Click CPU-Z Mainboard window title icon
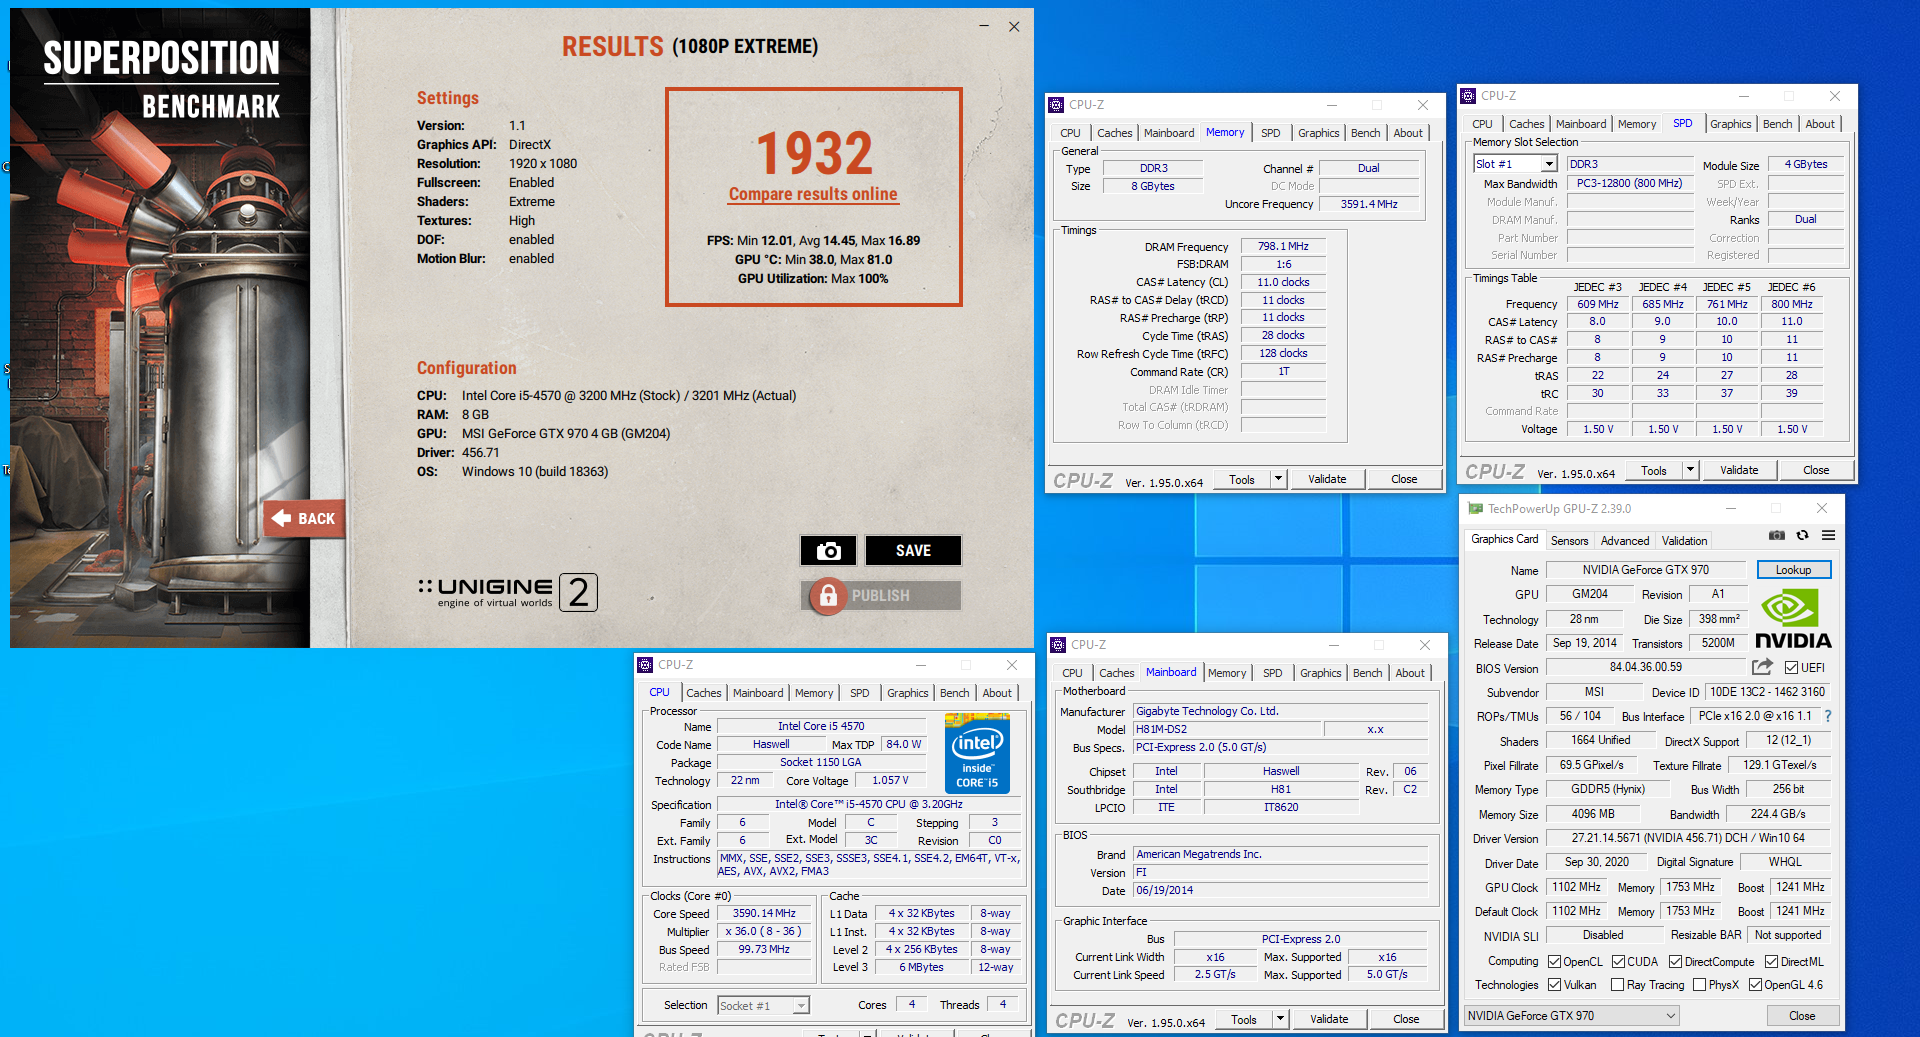 1058,645
